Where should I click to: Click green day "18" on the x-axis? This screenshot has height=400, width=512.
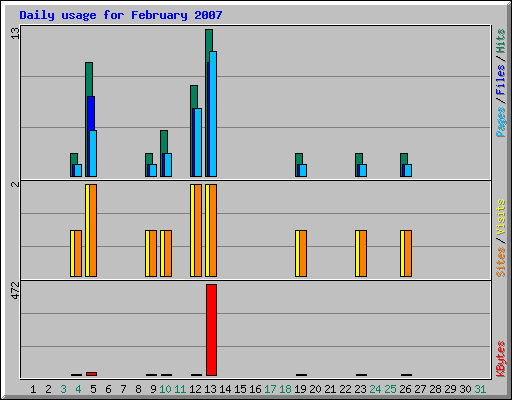click(285, 389)
